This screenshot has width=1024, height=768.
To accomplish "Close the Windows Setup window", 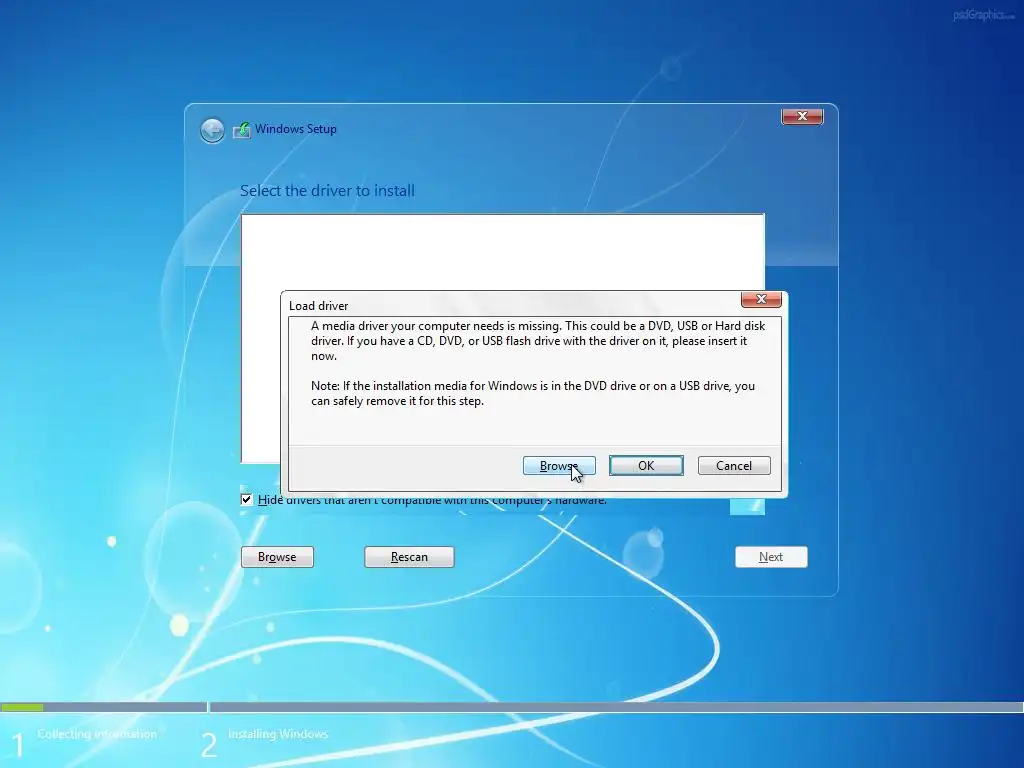I will (x=802, y=116).
